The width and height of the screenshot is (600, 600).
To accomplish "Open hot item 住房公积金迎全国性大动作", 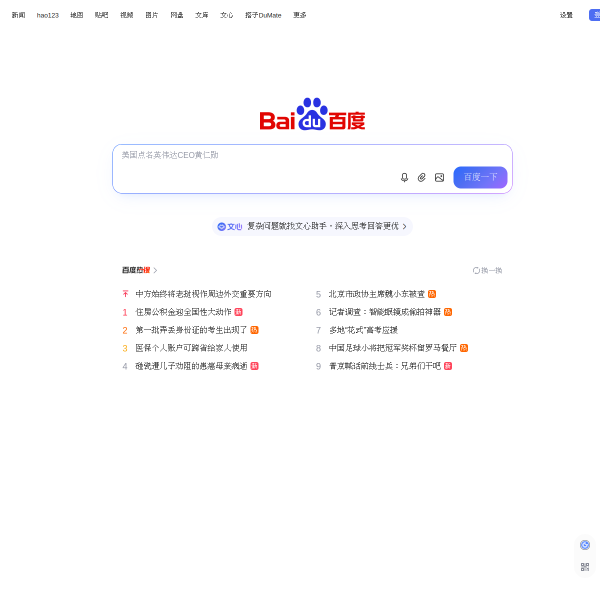I will pyautogui.click(x=183, y=312).
